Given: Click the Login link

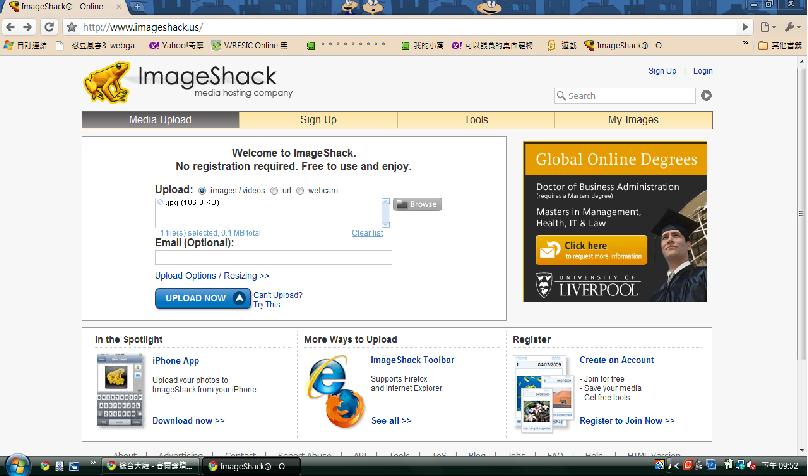Looking at the screenshot, I should [702, 71].
